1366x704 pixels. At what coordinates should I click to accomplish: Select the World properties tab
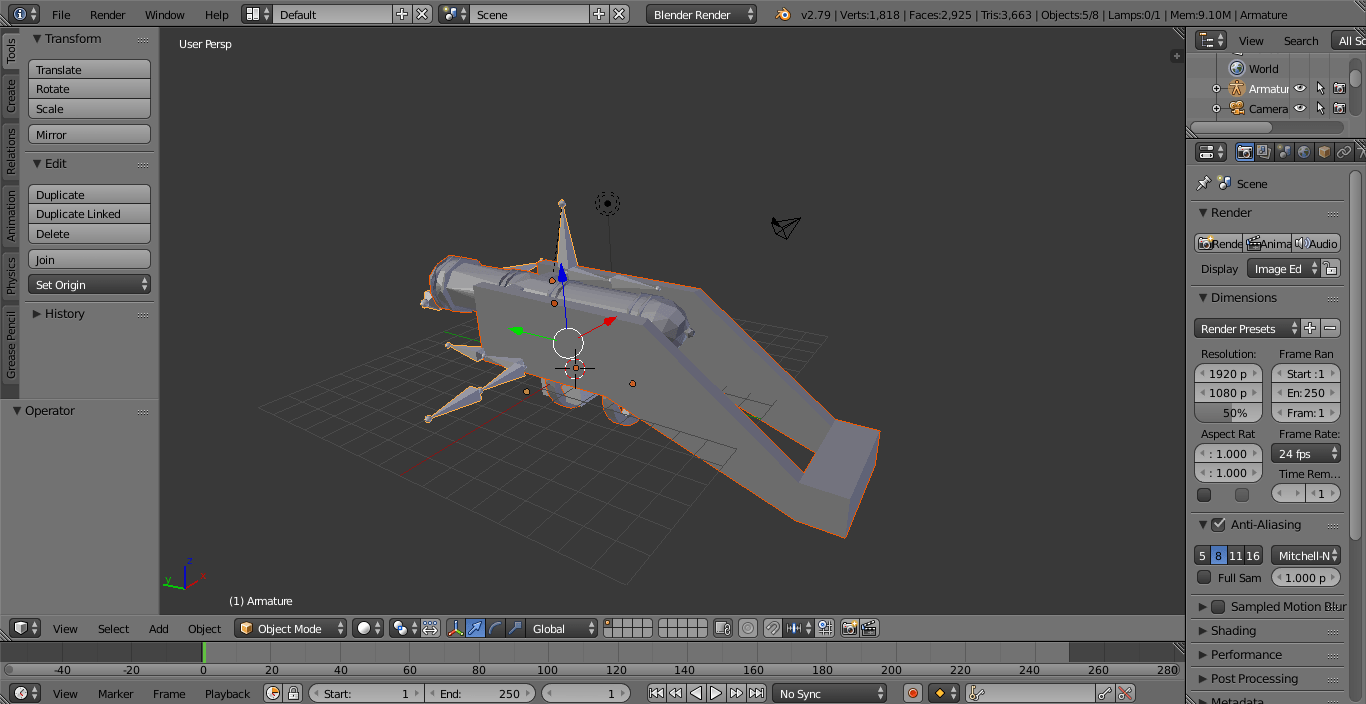(1305, 151)
